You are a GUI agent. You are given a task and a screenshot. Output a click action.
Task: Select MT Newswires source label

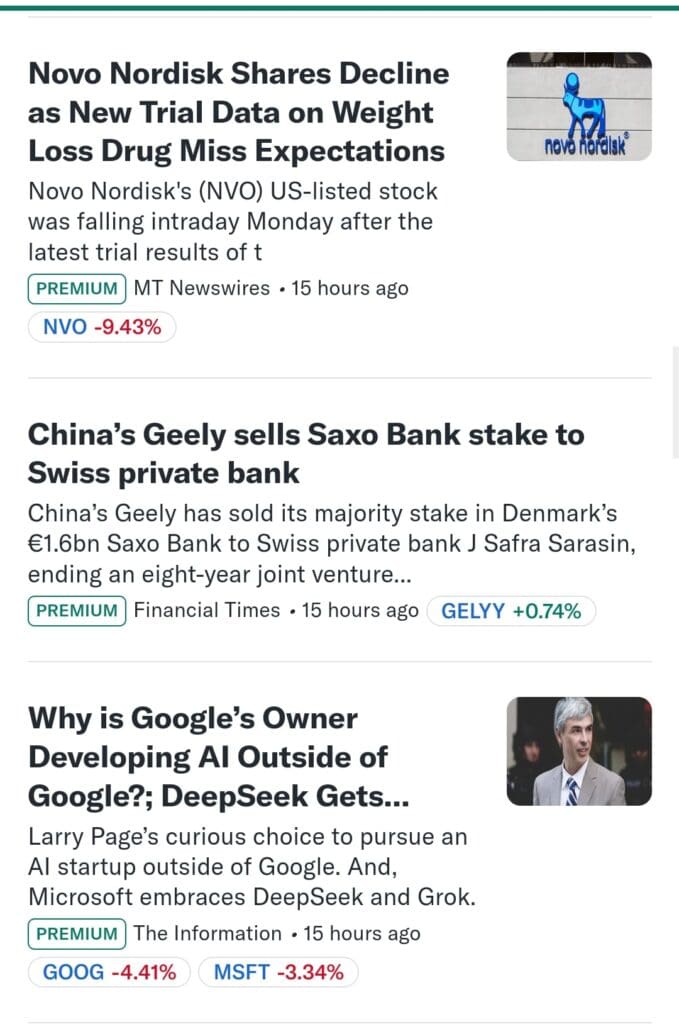[x=202, y=288]
